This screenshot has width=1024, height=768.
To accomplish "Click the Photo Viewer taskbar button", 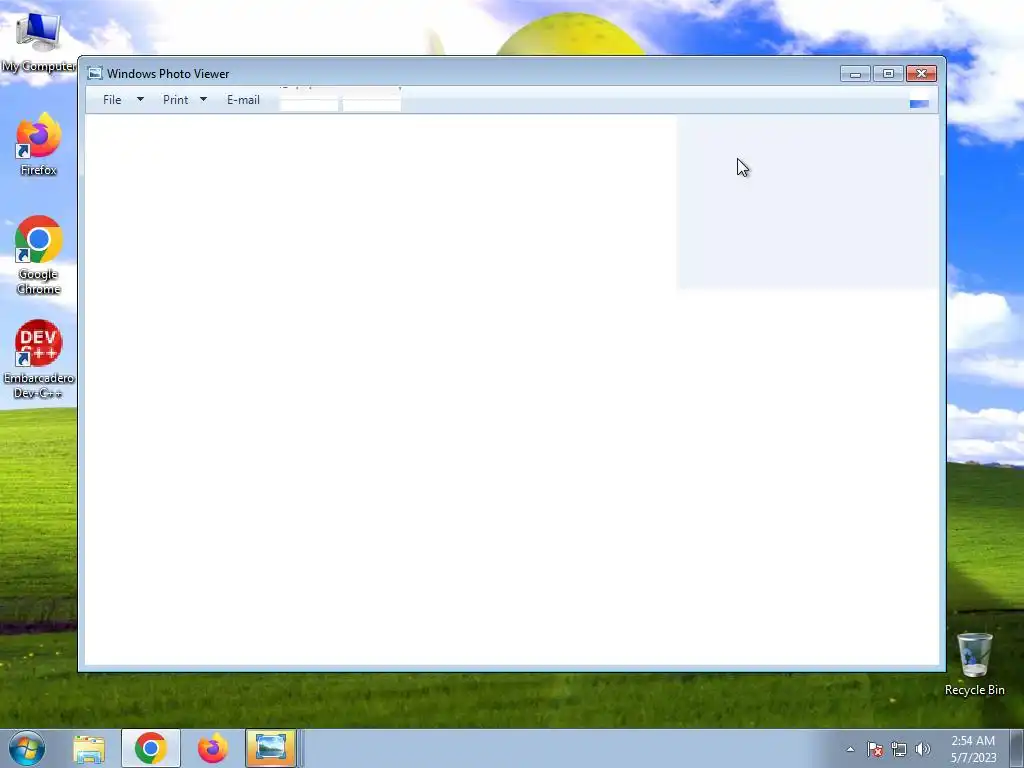I will pyautogui.click(x=271, y=748).
